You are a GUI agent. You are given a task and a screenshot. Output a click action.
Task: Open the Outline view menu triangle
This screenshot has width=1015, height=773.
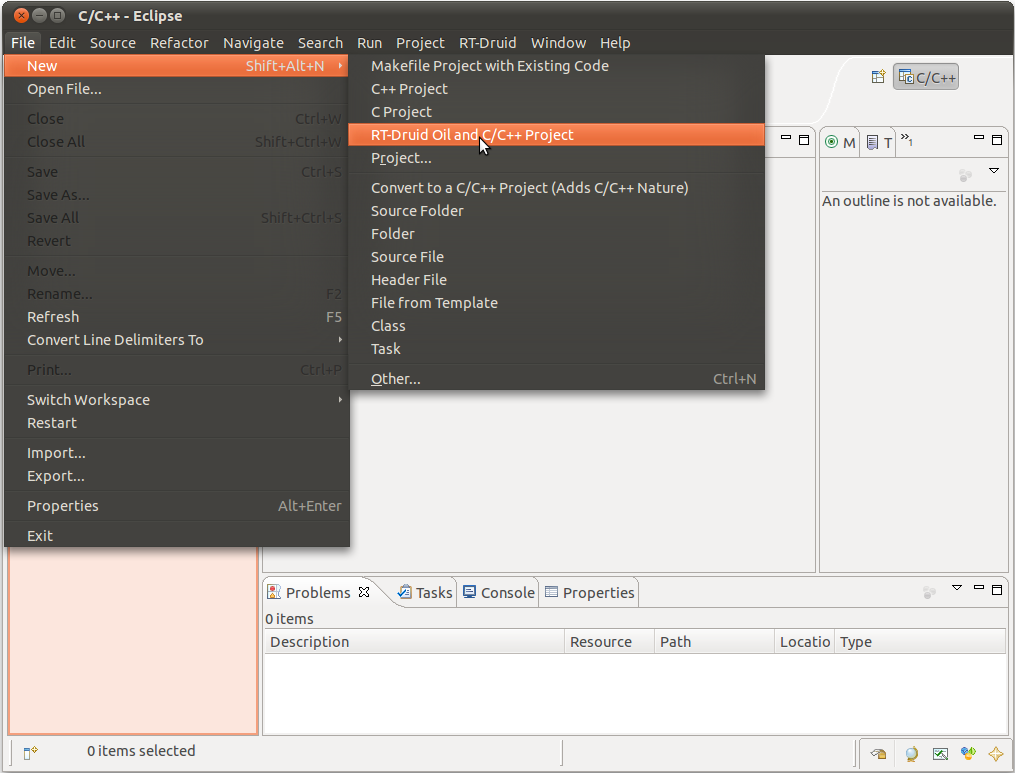click(994, 171)
